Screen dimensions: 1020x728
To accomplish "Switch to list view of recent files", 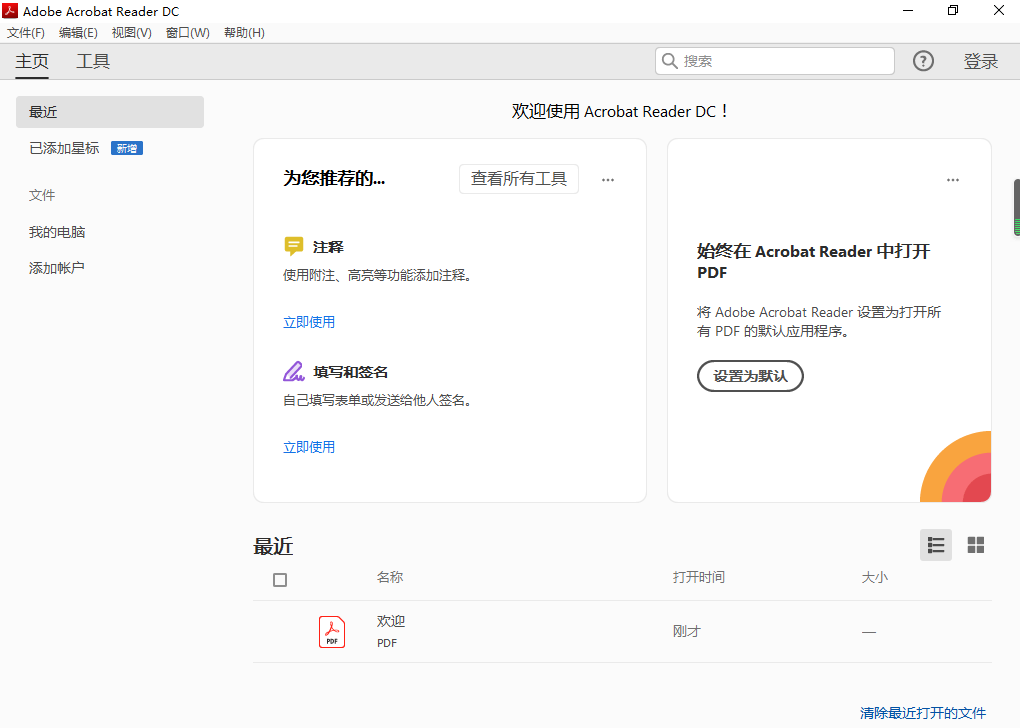I will 936,545.
